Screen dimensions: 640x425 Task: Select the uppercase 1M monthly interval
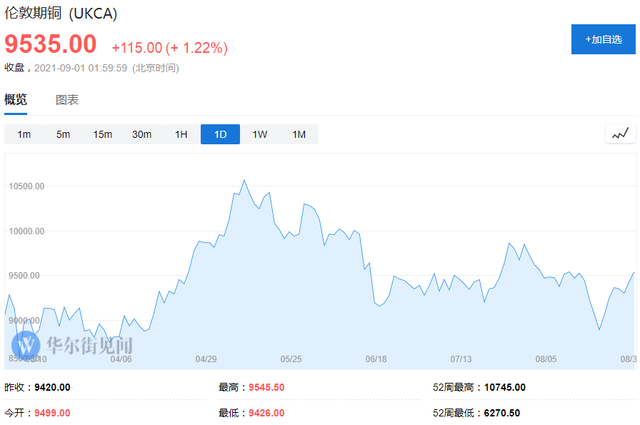(298, 134)
